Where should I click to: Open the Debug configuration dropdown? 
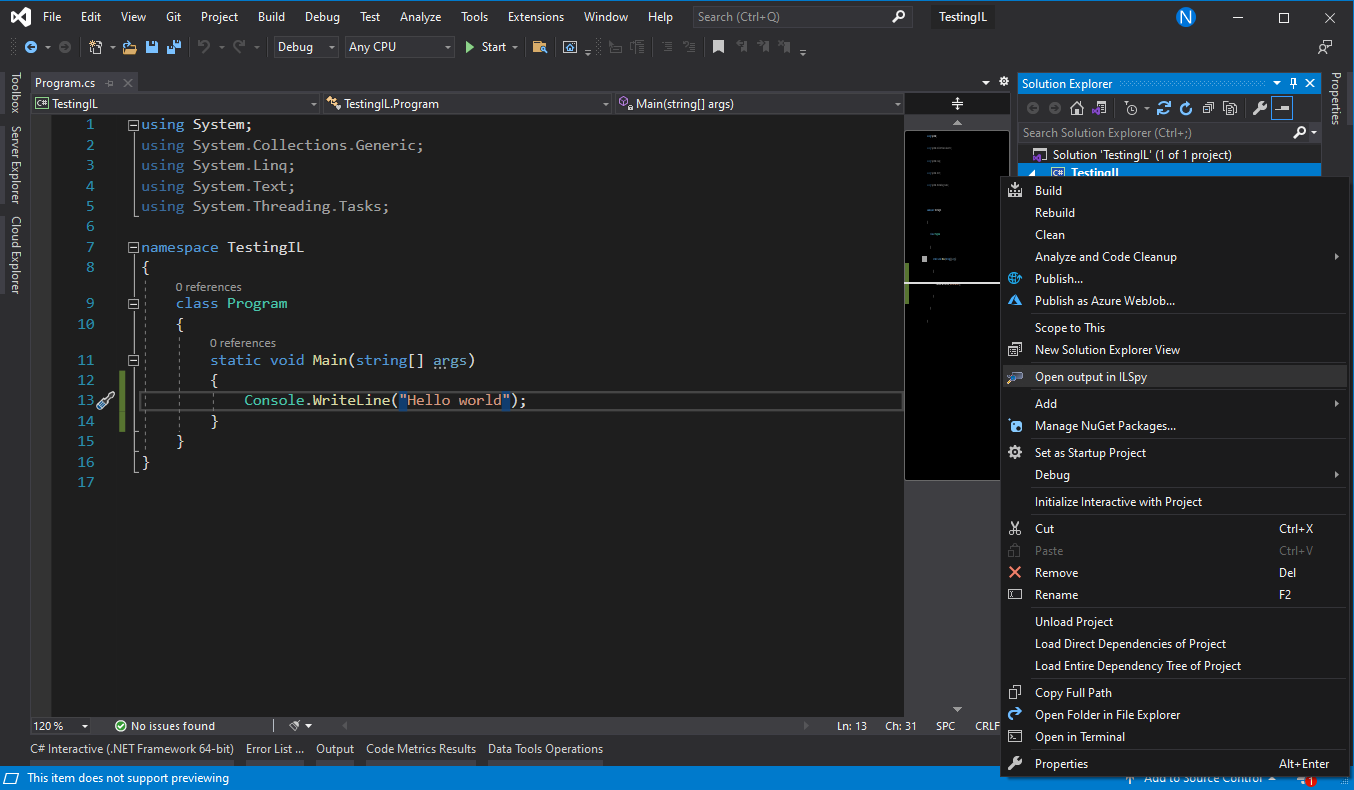pyautogui.click(x=306, y=47)
